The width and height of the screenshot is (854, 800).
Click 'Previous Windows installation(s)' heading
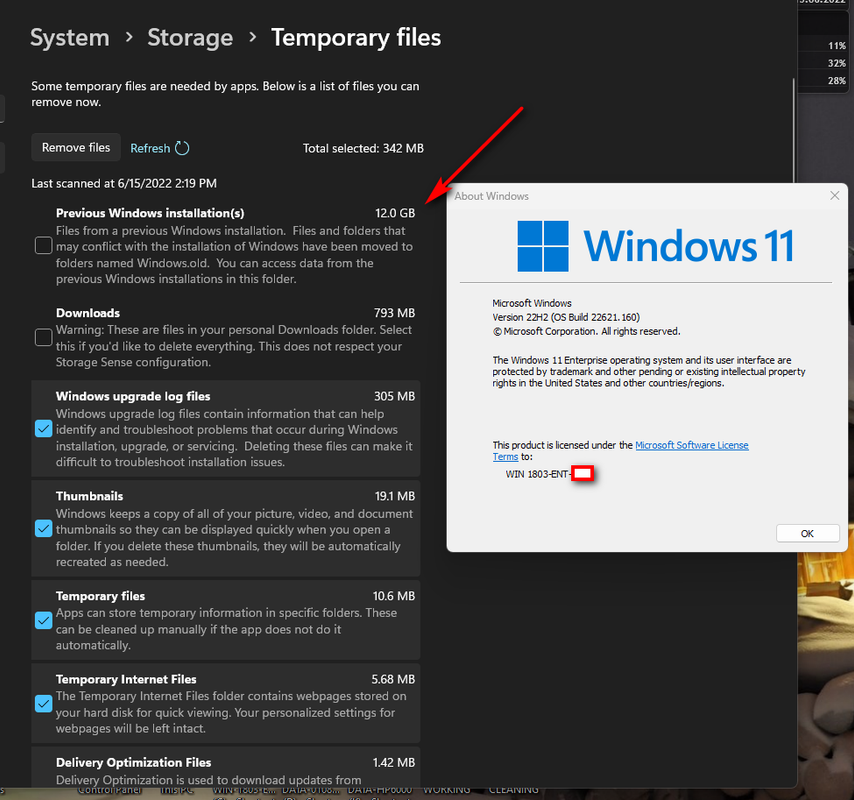click(150, 213)
